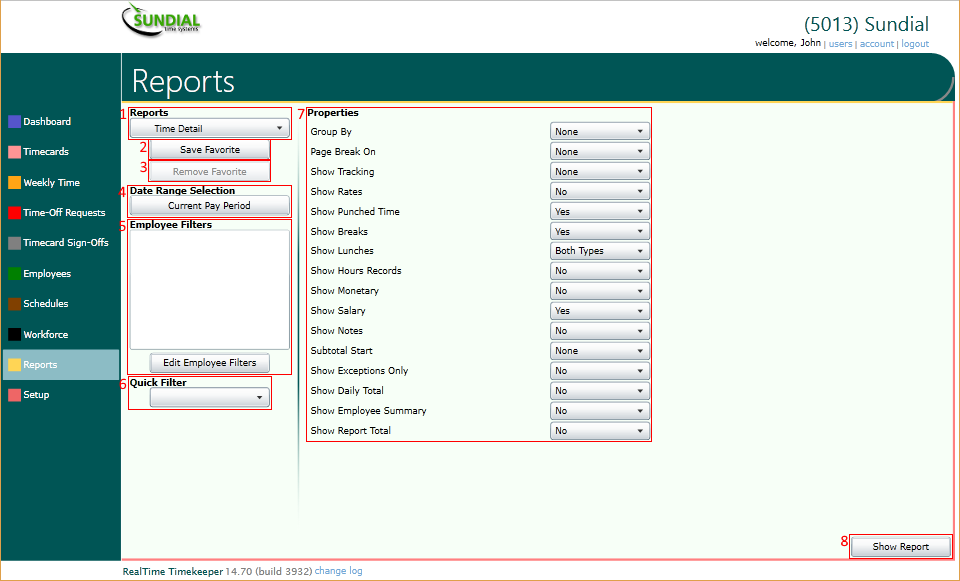Click the gray Timecard Sign-Offs square icon
The image size is (960, 581).
point(15,243)
